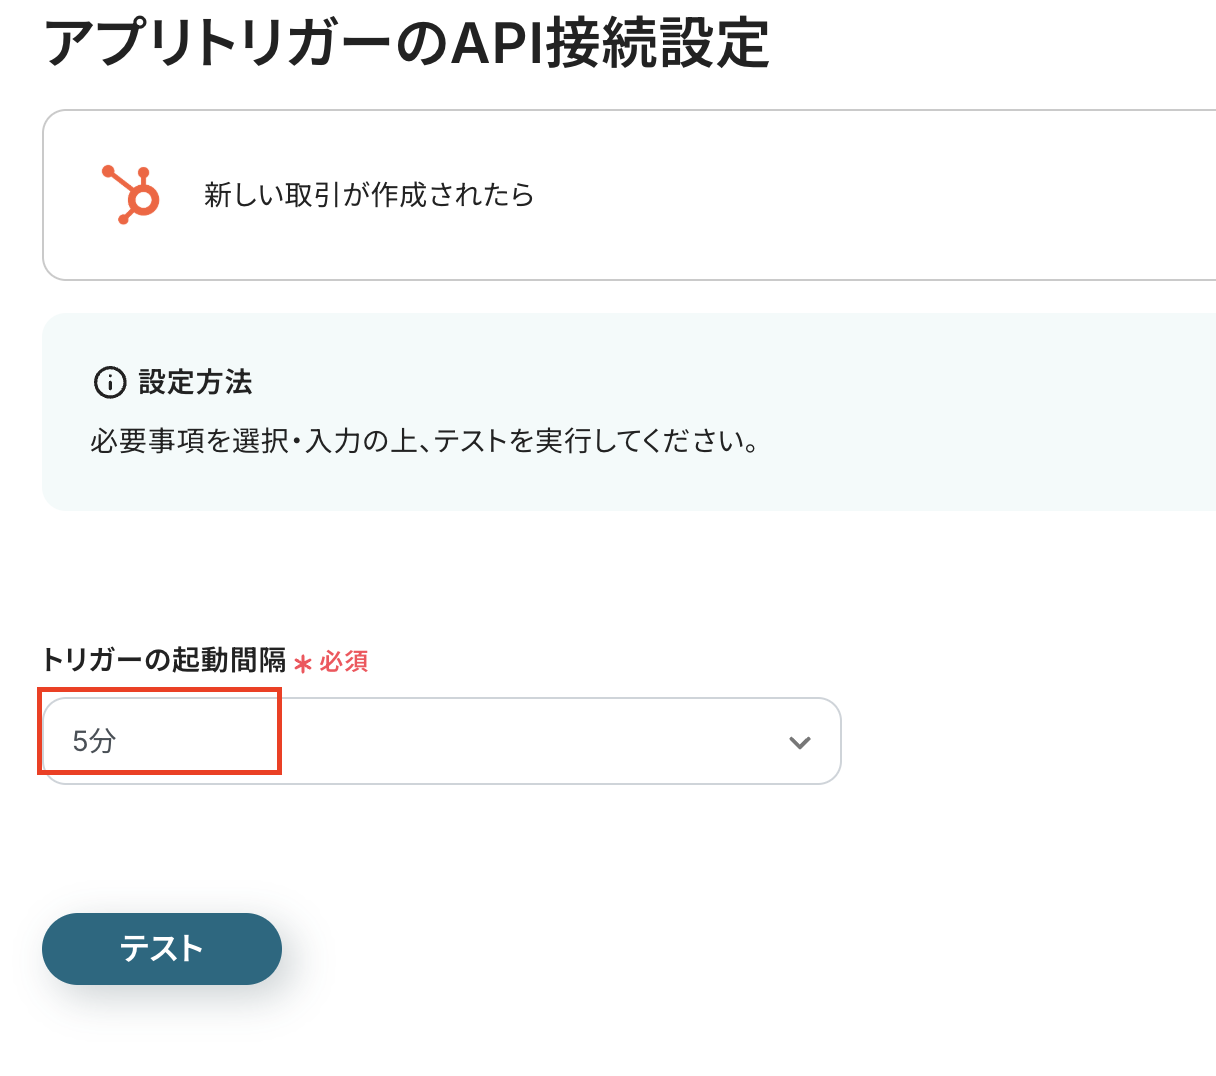Screen dimensions: 1216x1076
Task: Click the red 必須 required label
Action: pyautogui.click(x=344, y=662)
